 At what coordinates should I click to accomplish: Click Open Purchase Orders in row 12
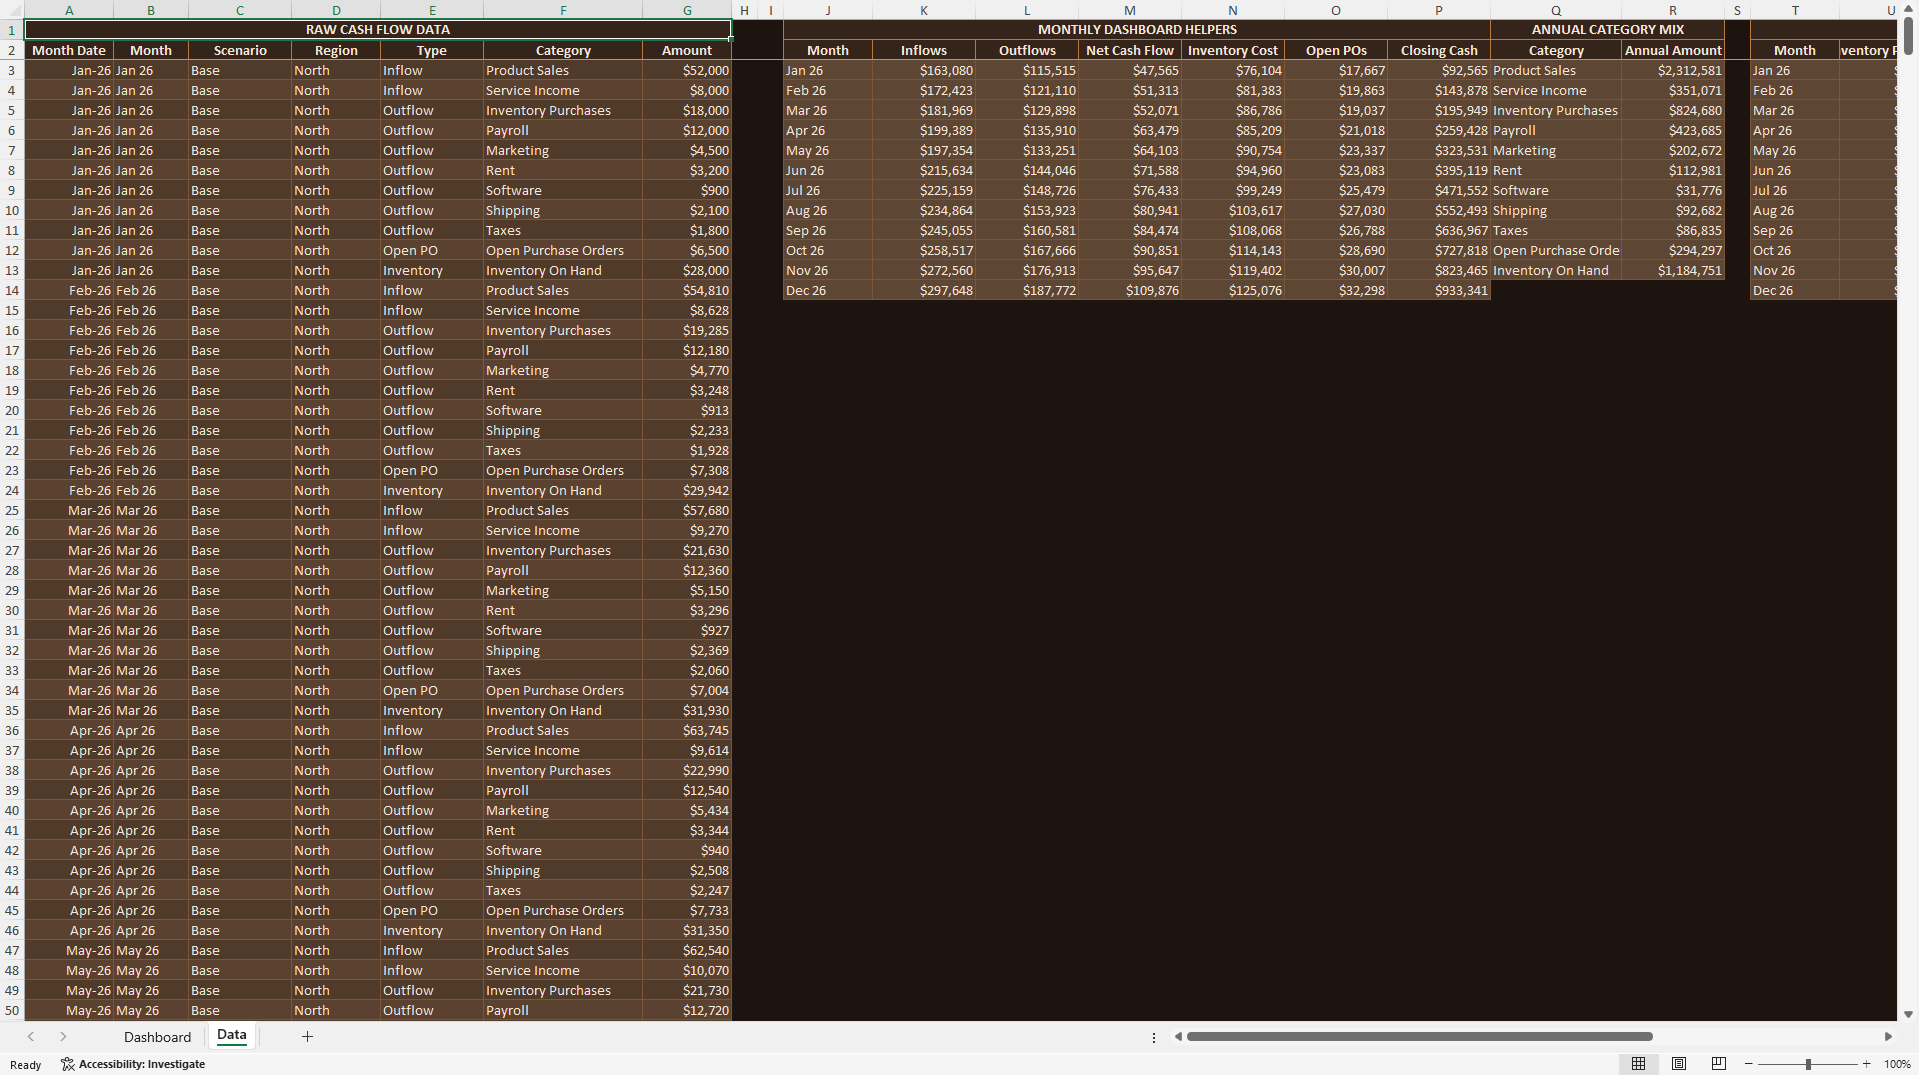563,250
